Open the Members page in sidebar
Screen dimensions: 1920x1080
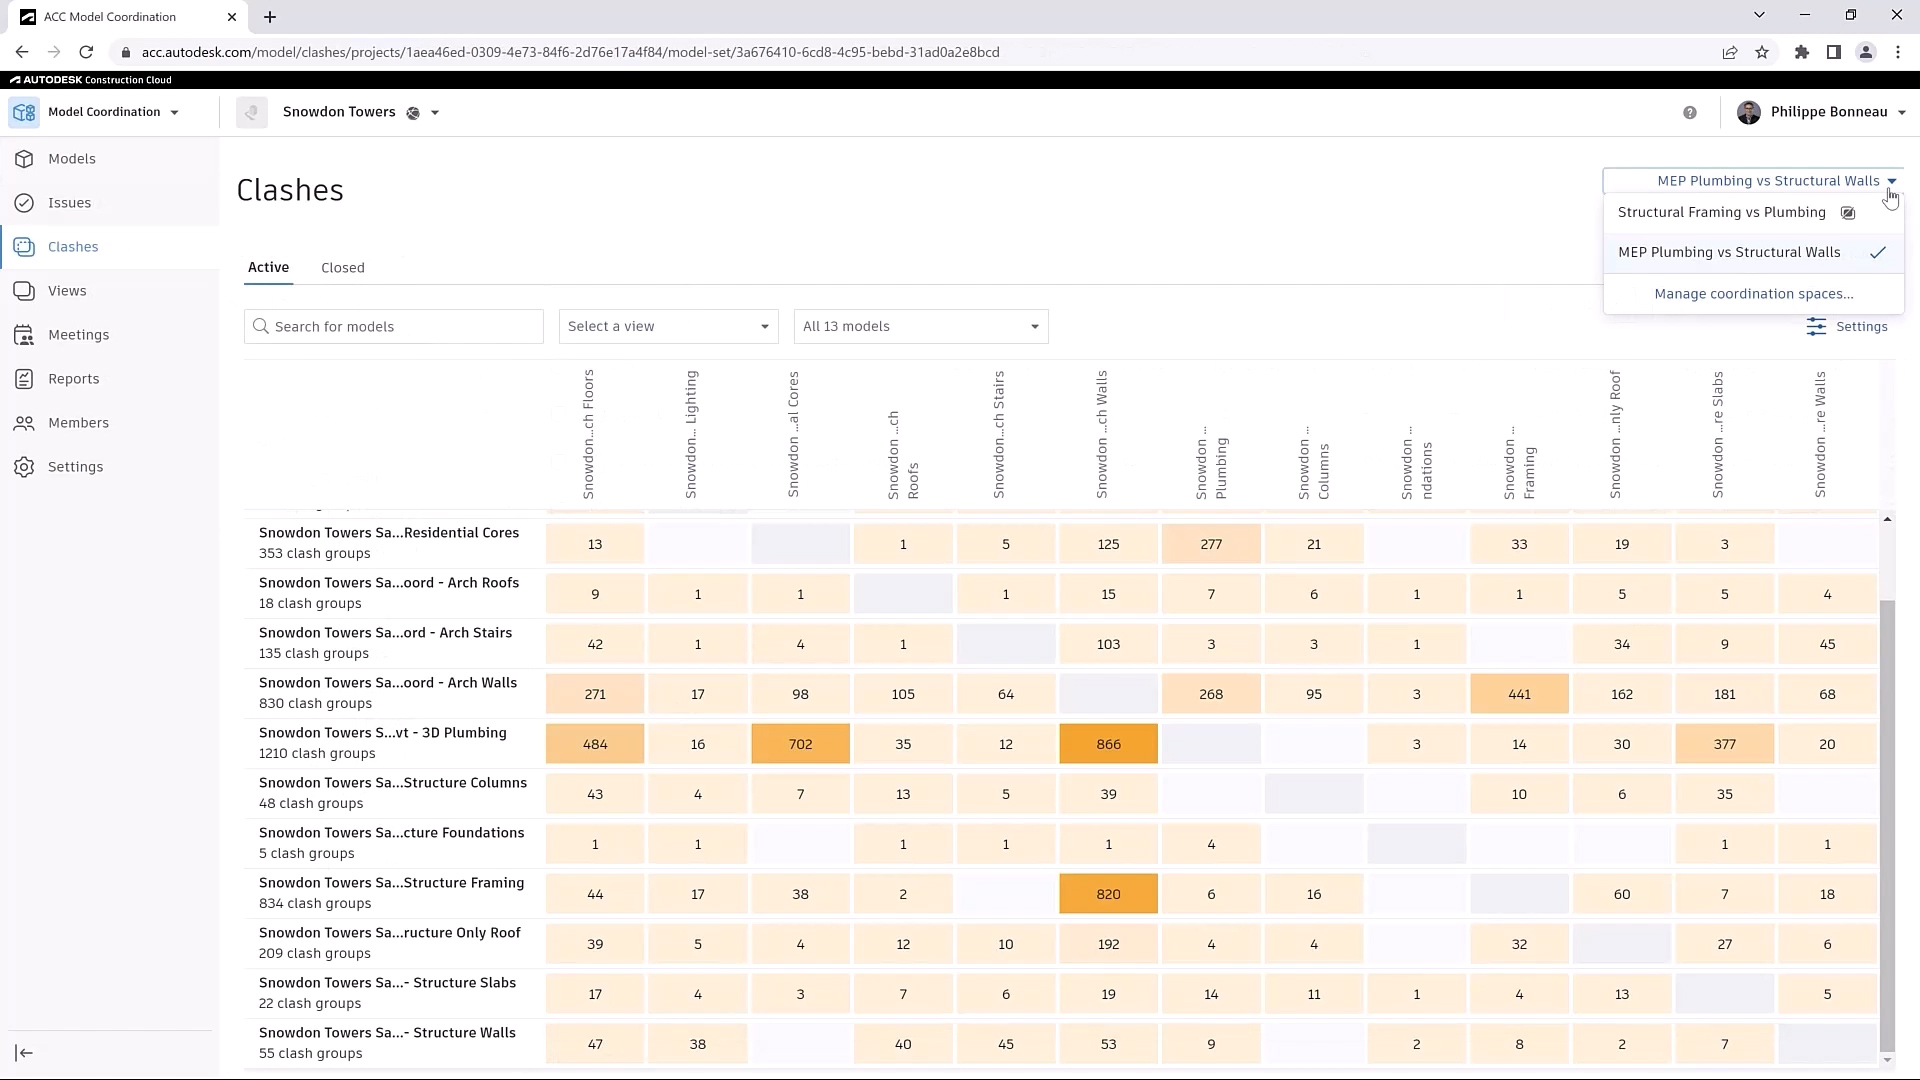pos(78,423)
